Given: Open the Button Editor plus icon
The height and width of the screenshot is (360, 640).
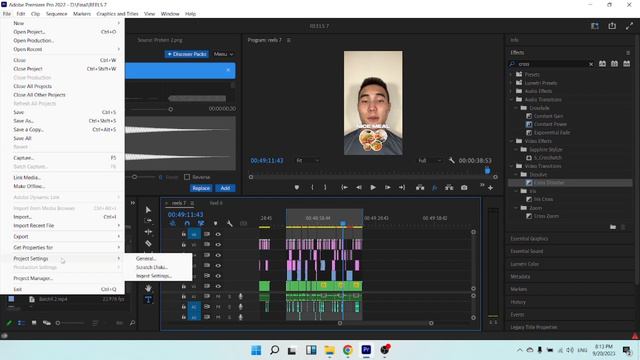Looking at the screenshot, I should point(491,188).
